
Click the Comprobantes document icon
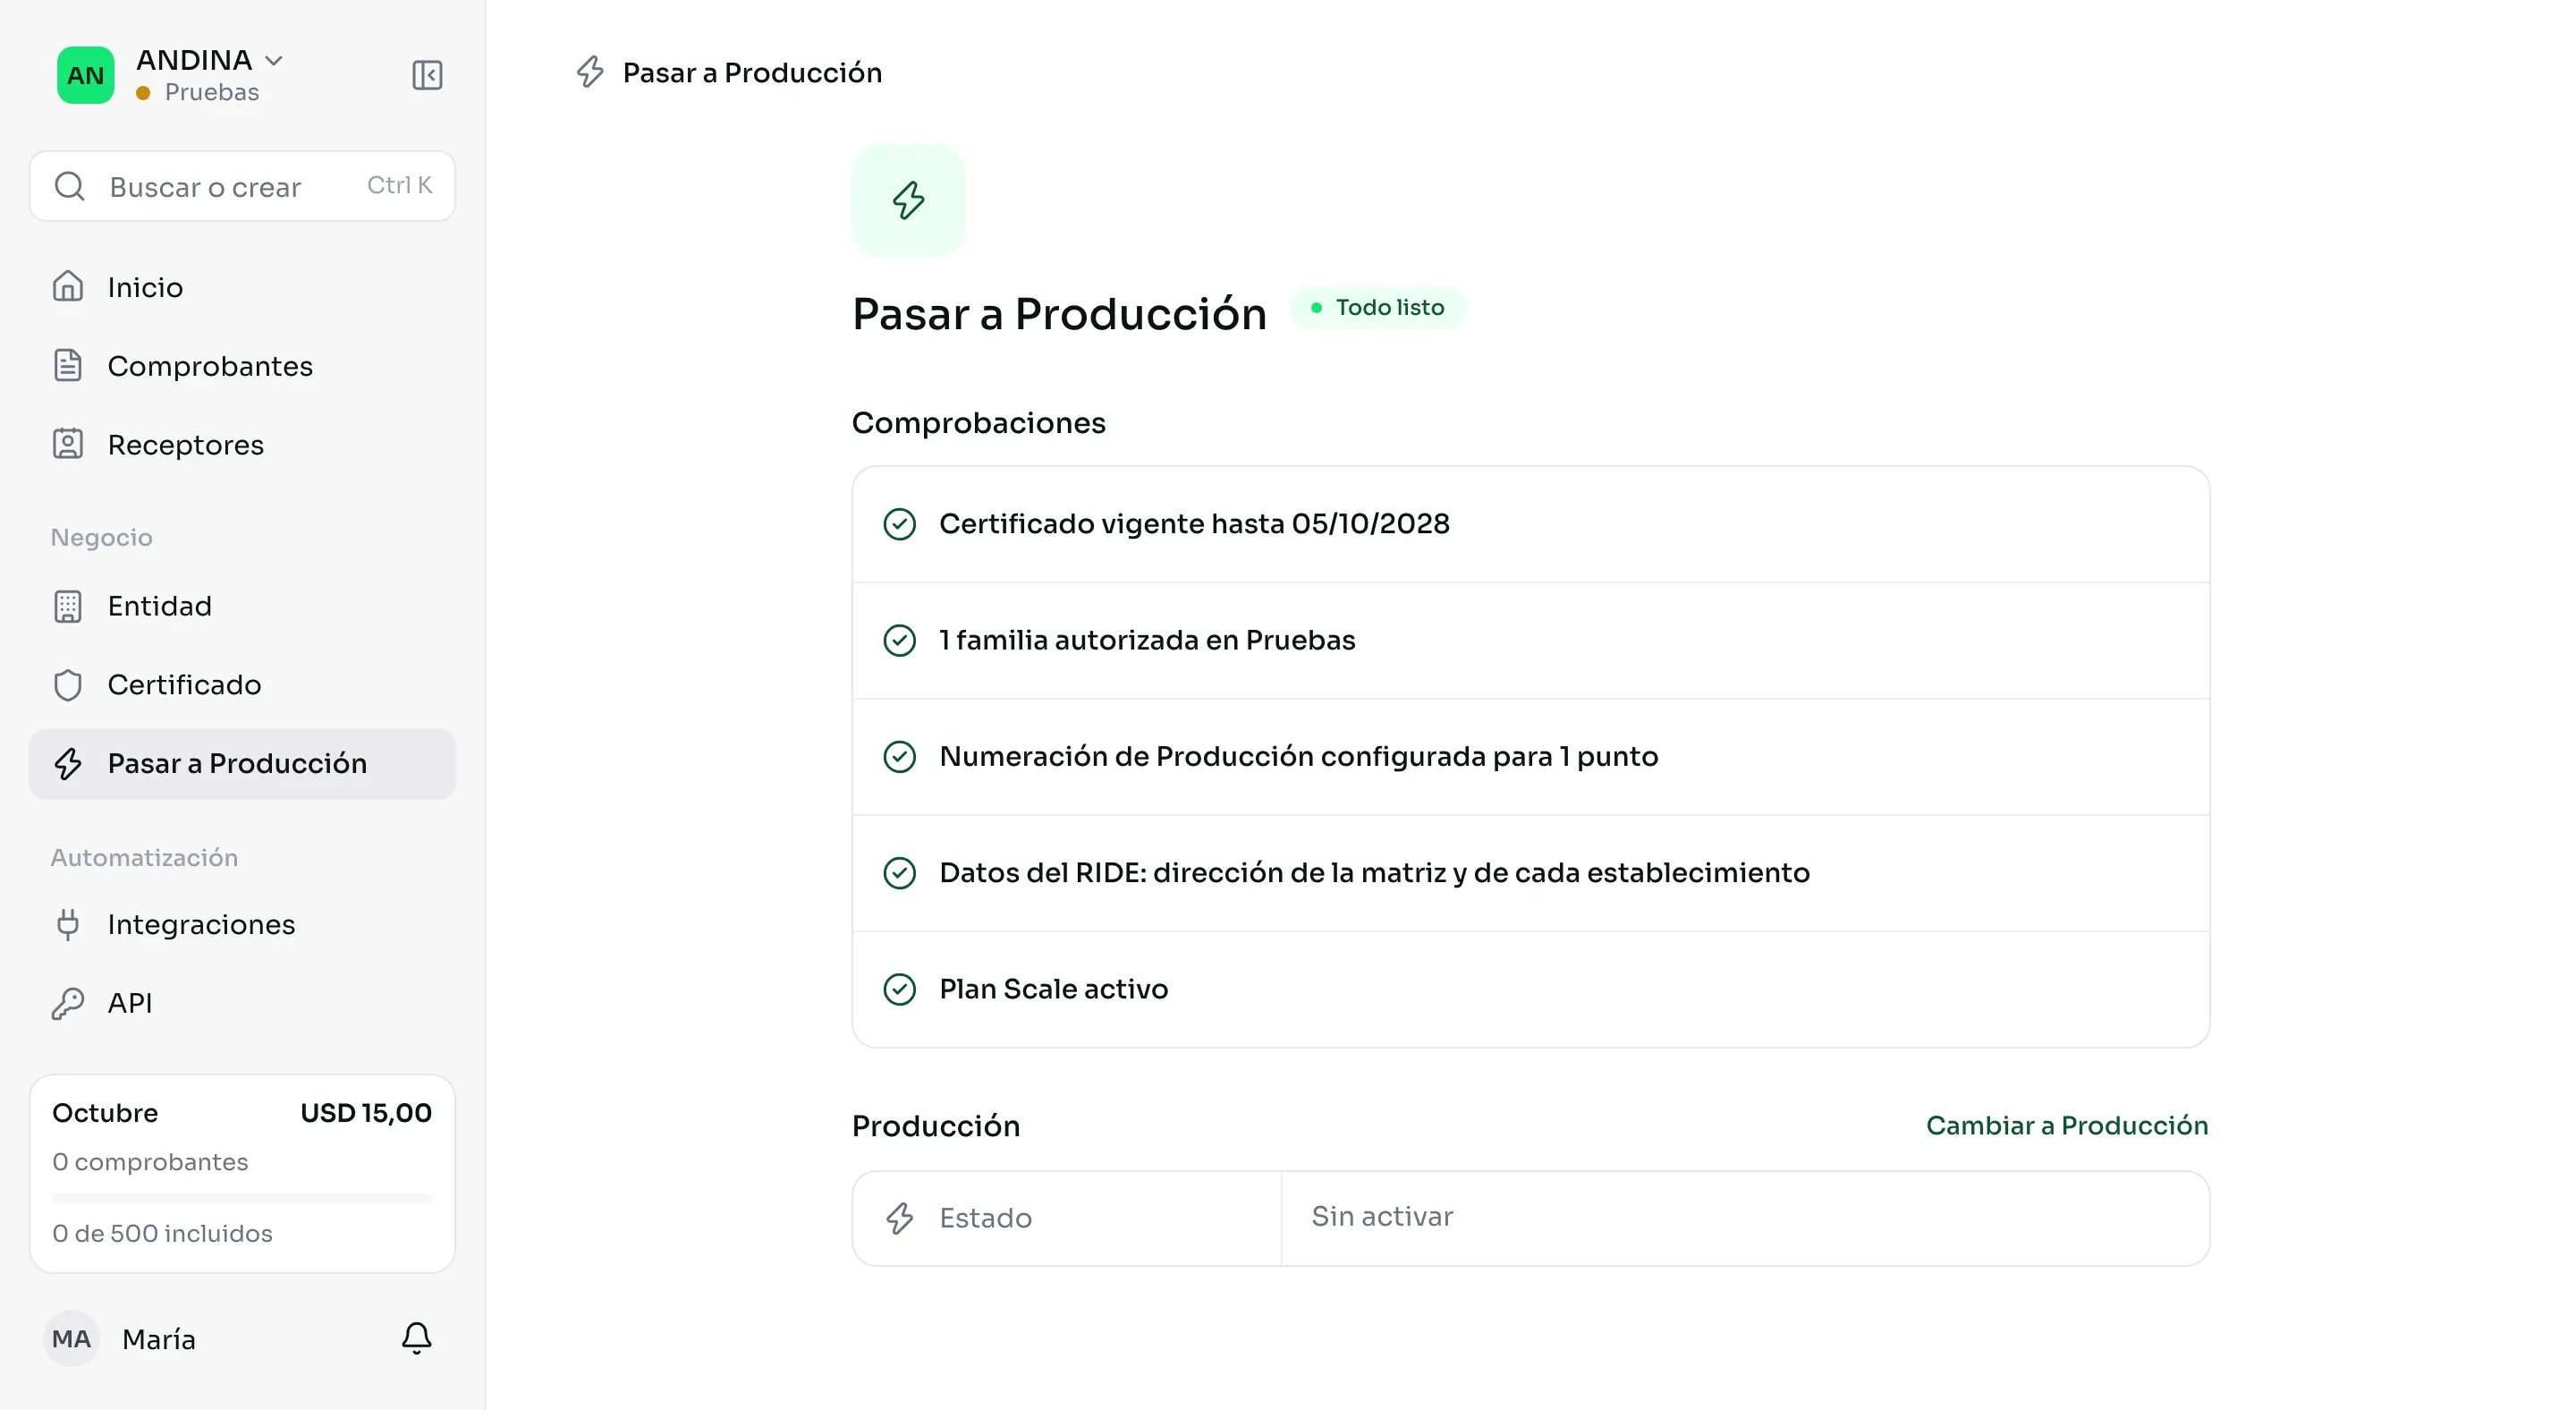tap(68, 366)
